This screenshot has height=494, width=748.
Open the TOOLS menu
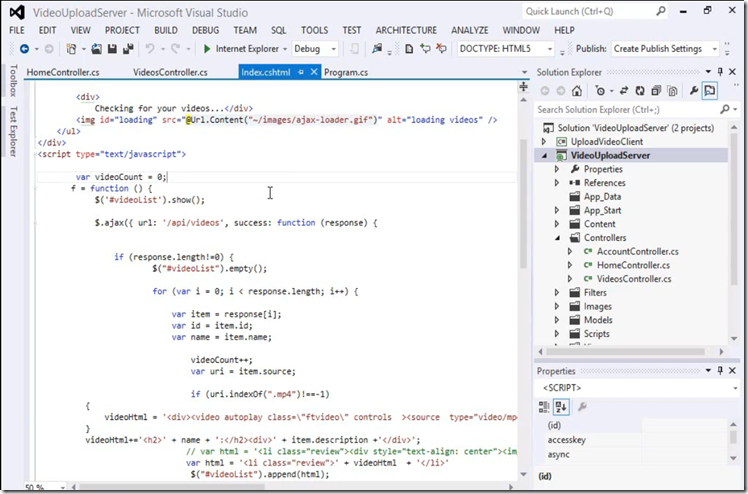[x=314, y=30]
